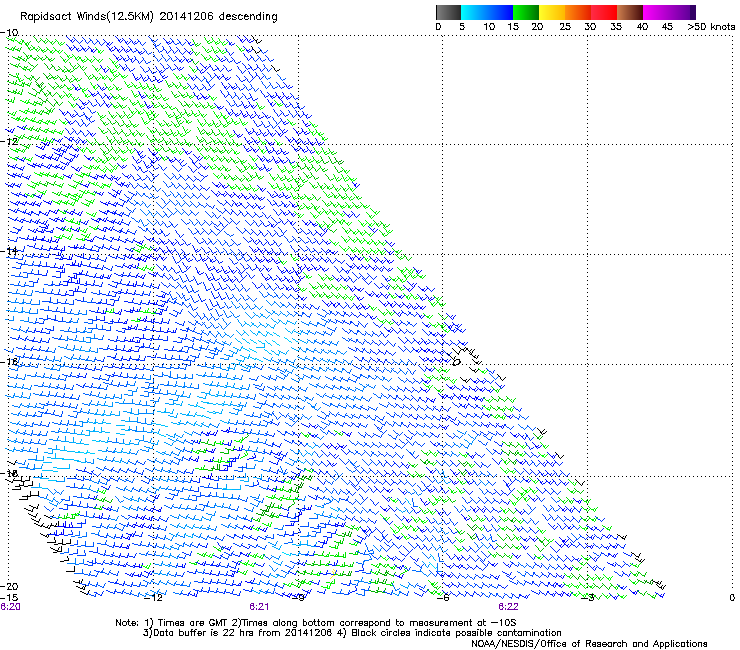
Task: Click the latitude axis label '-10'
Action: point(10,33)
